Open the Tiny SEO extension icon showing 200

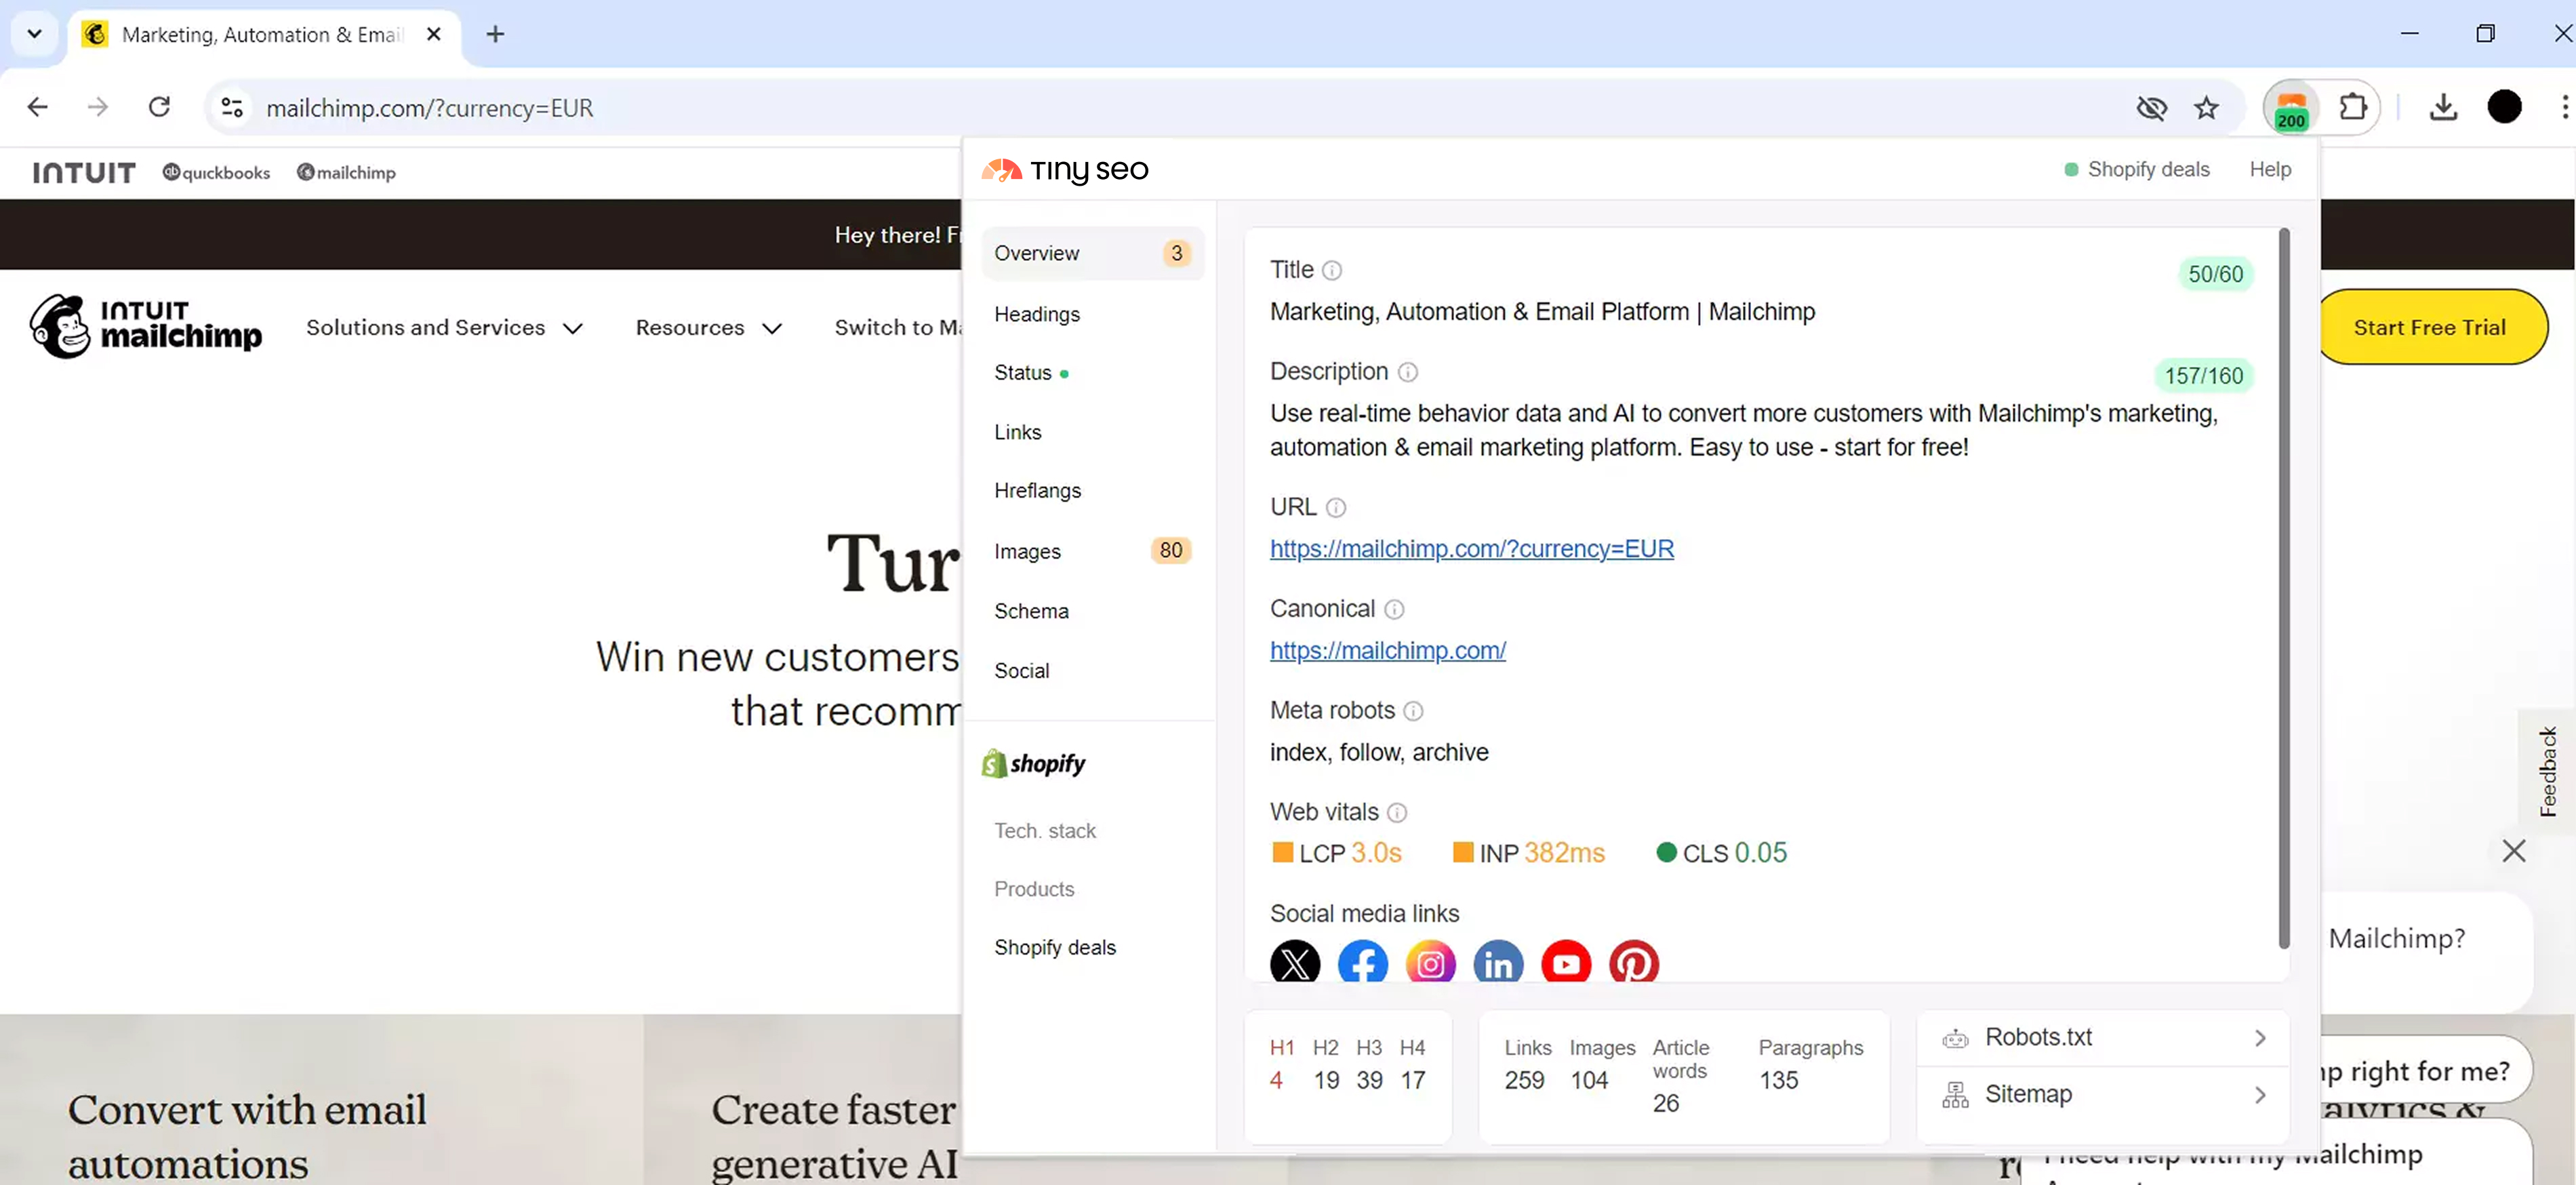point(2290,108)
